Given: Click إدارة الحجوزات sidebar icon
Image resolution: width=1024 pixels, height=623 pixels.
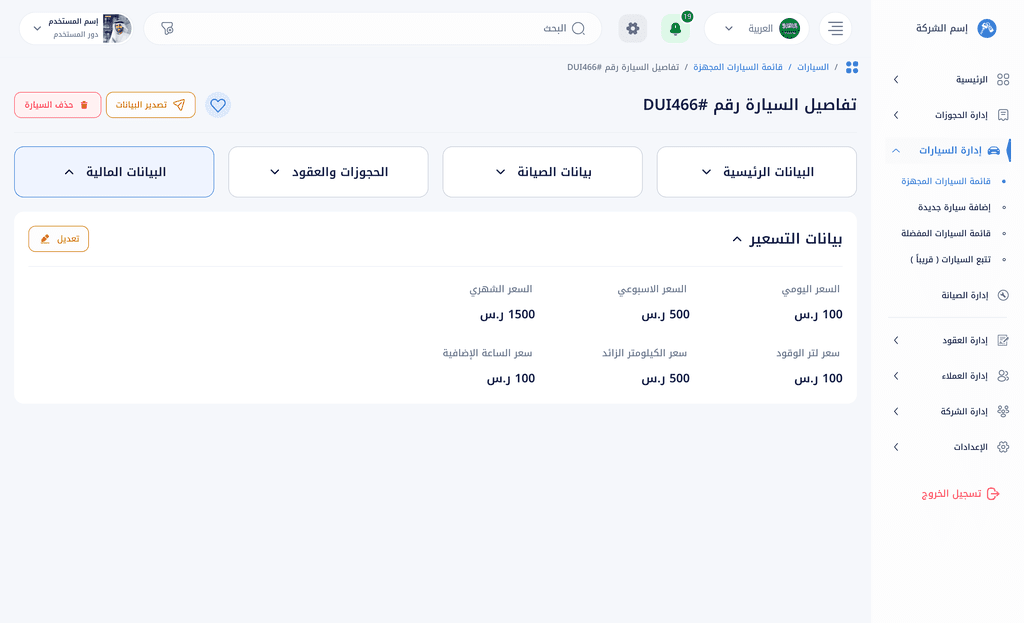Looking at the screenshot, I should pyautogui.click(x=1003, y=115).
